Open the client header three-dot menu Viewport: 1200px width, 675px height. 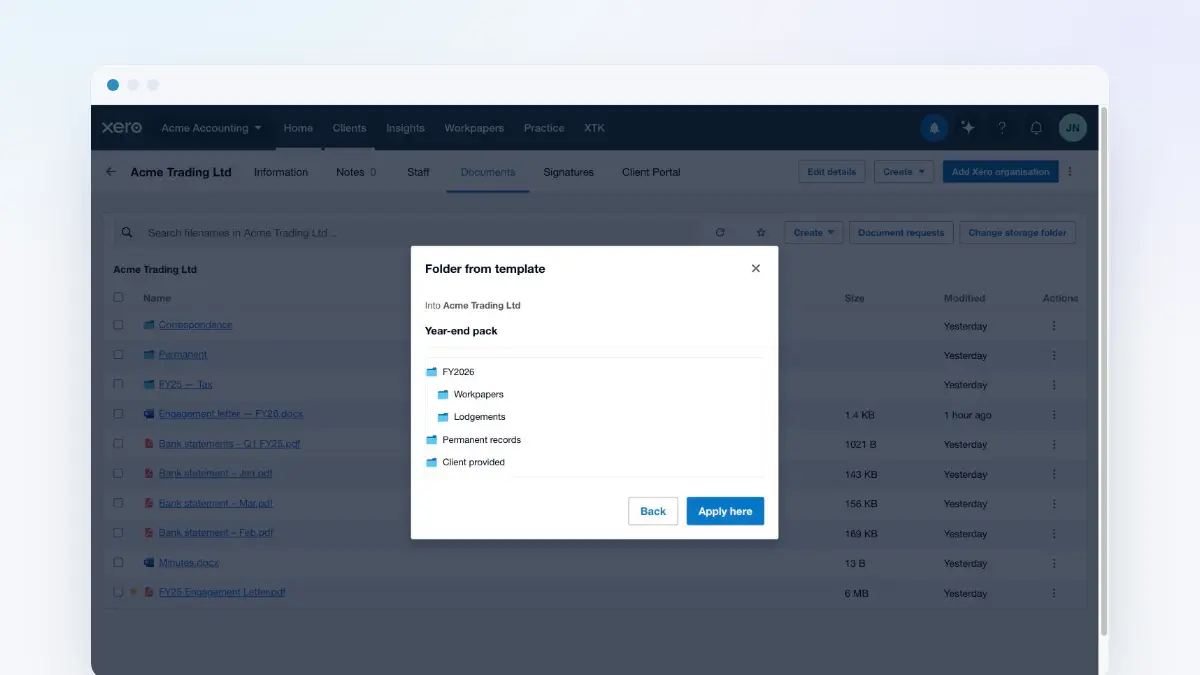pyautogui.click(x=1070, y=172)
